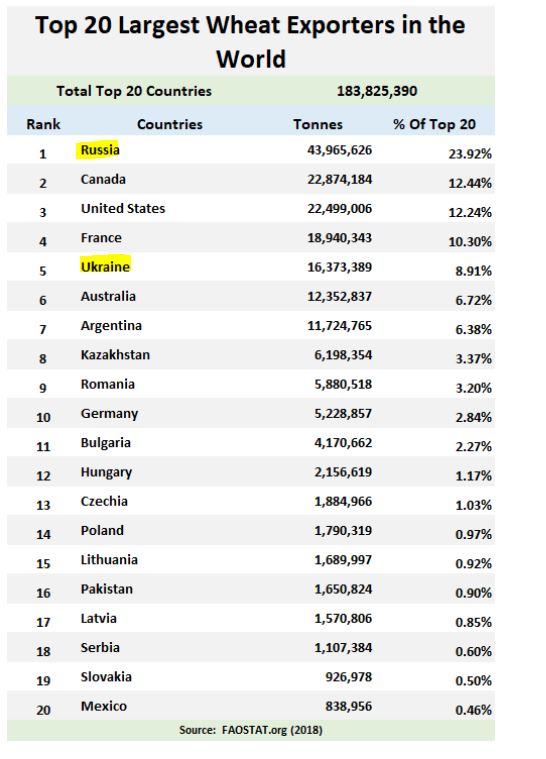
Task: Select the % Of Top 20 header
Action: [434, 124]
